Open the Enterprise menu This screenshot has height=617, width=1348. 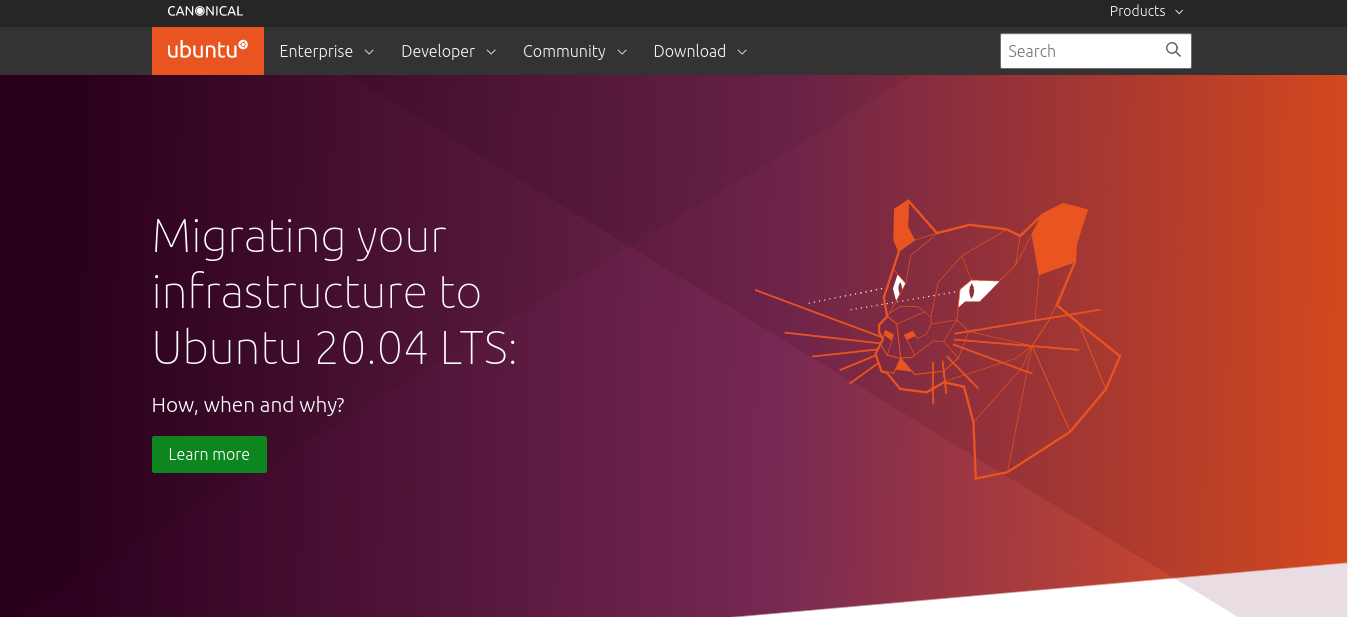tap(326, 51)
